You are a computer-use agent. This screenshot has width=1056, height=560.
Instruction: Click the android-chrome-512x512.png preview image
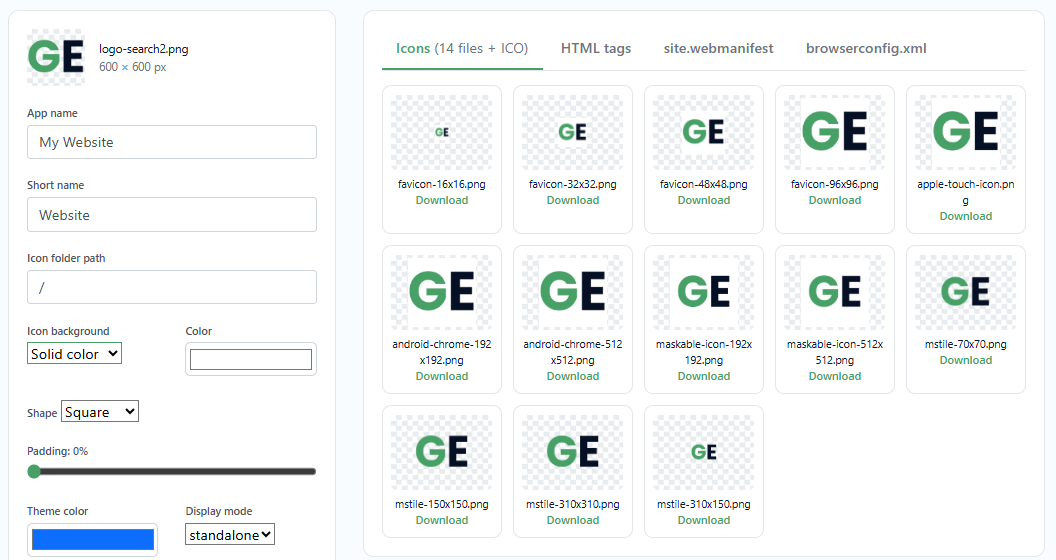point(572,292)
